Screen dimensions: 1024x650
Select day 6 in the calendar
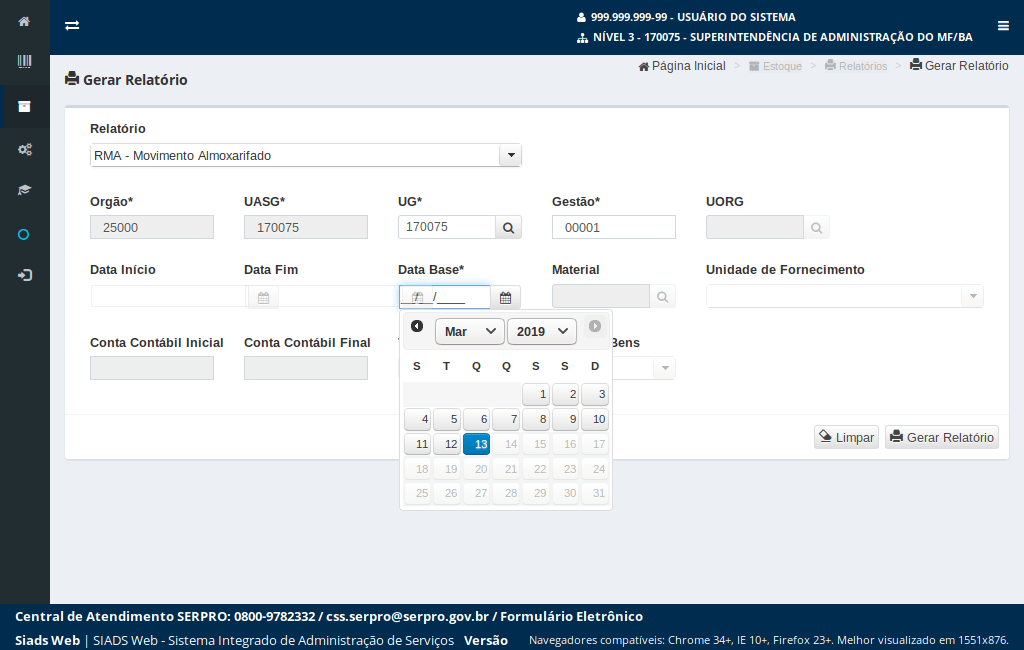pos(476,419)
